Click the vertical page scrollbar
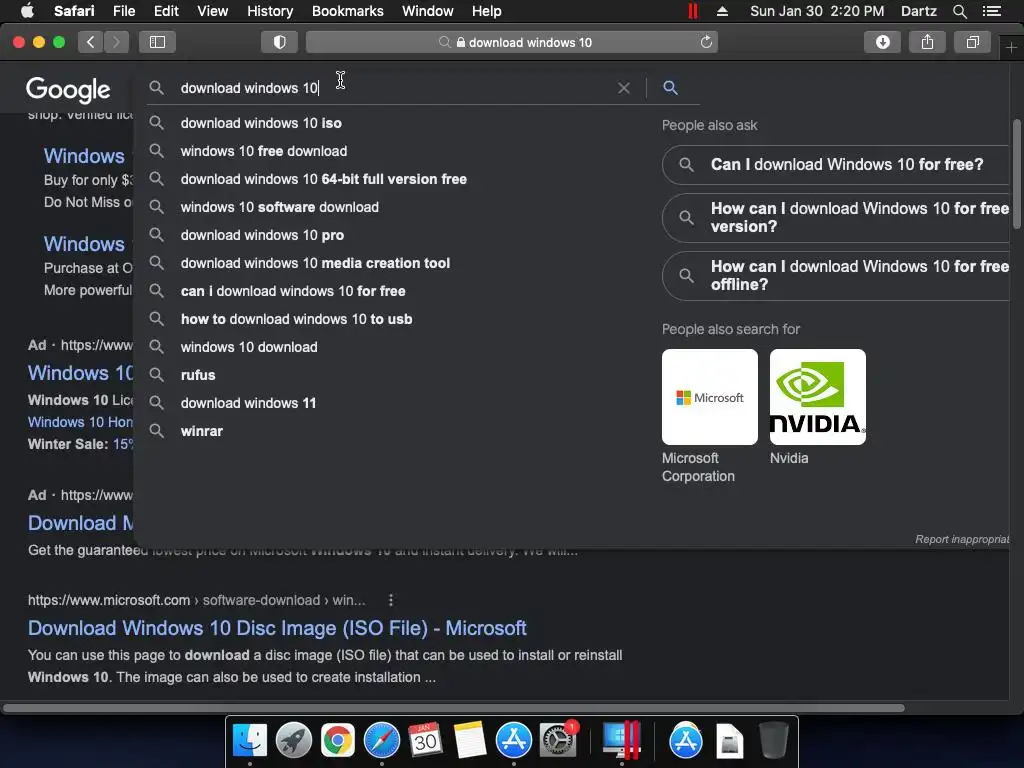 pyautogui.click(x=1017, y=174)
